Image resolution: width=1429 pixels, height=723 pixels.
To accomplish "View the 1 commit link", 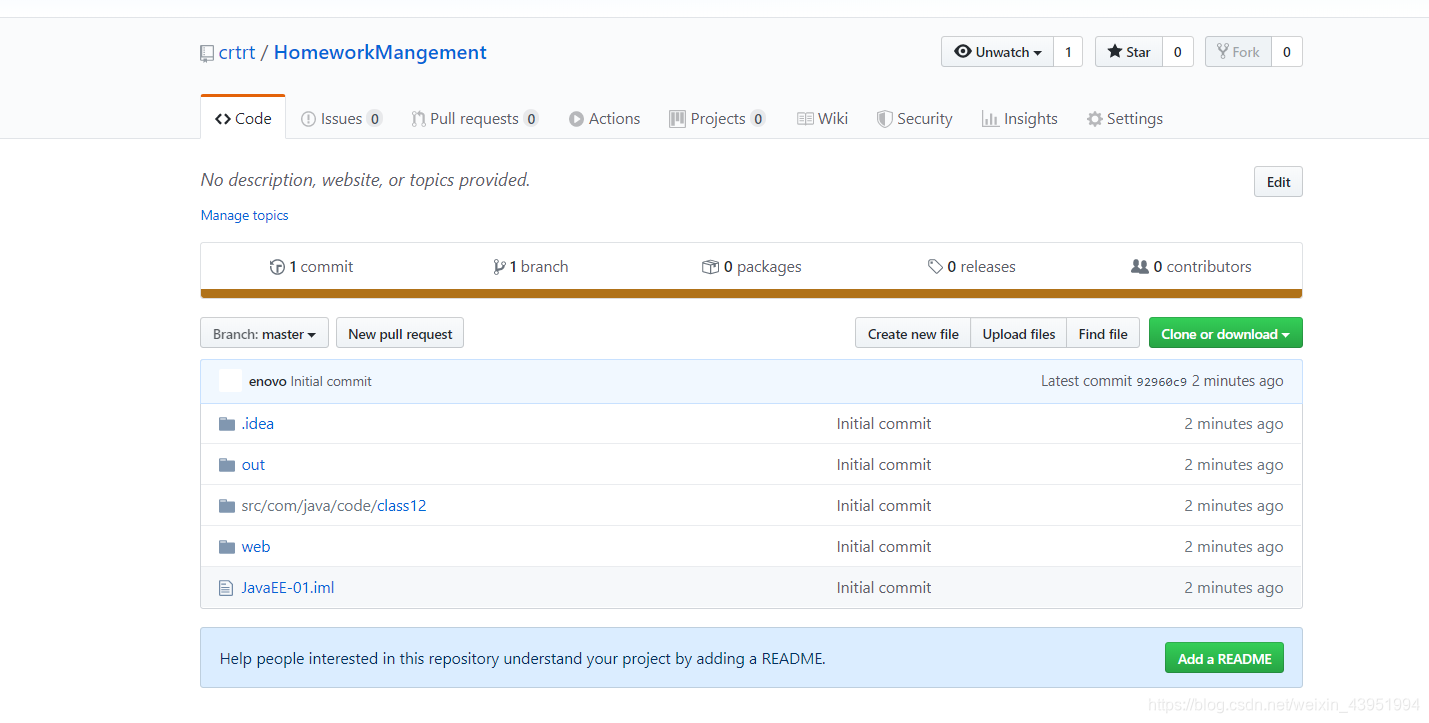I will (x=311, y=267).
